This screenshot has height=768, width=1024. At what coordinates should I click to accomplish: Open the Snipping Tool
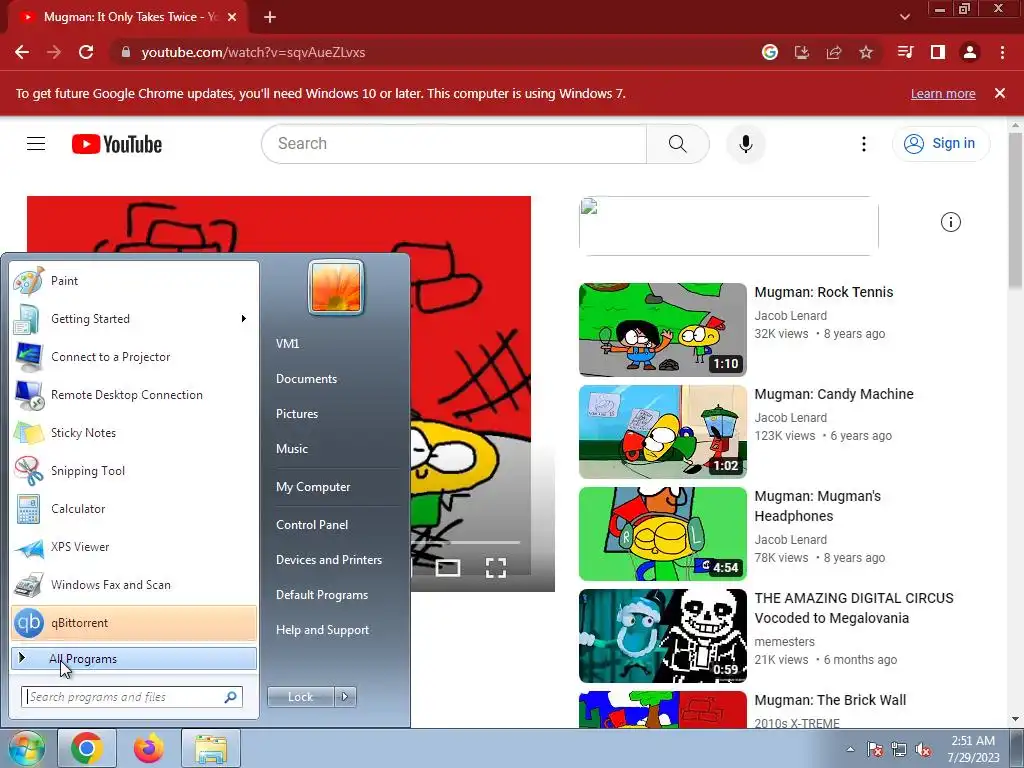click(134, 471)
